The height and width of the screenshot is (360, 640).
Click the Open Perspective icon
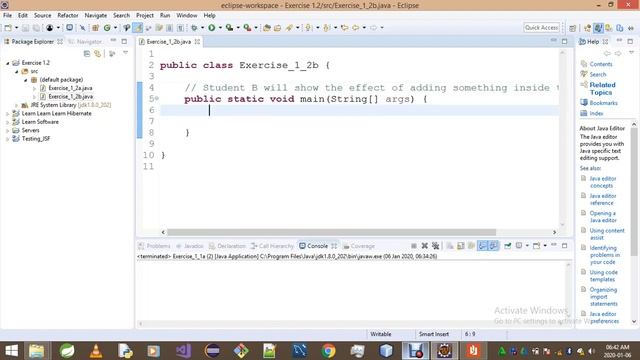573,28
